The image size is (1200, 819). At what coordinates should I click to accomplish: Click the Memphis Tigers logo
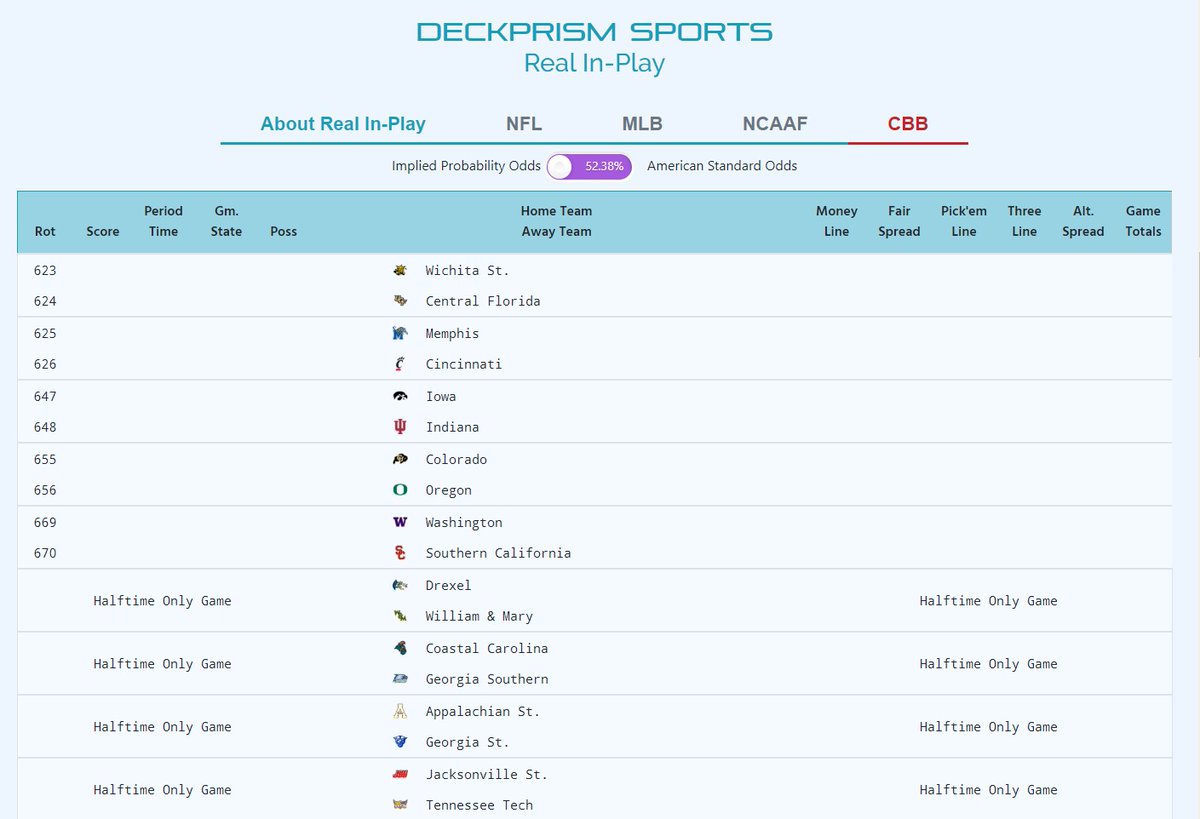click(400, 333)
